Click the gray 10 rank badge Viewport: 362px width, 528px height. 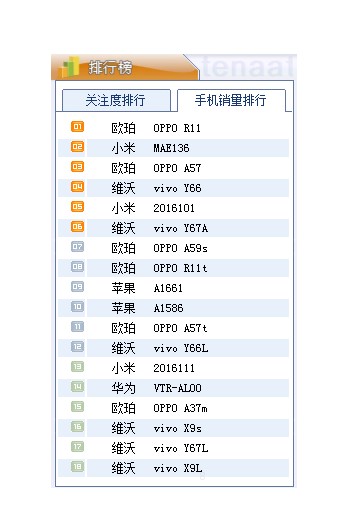coord(77,307)
